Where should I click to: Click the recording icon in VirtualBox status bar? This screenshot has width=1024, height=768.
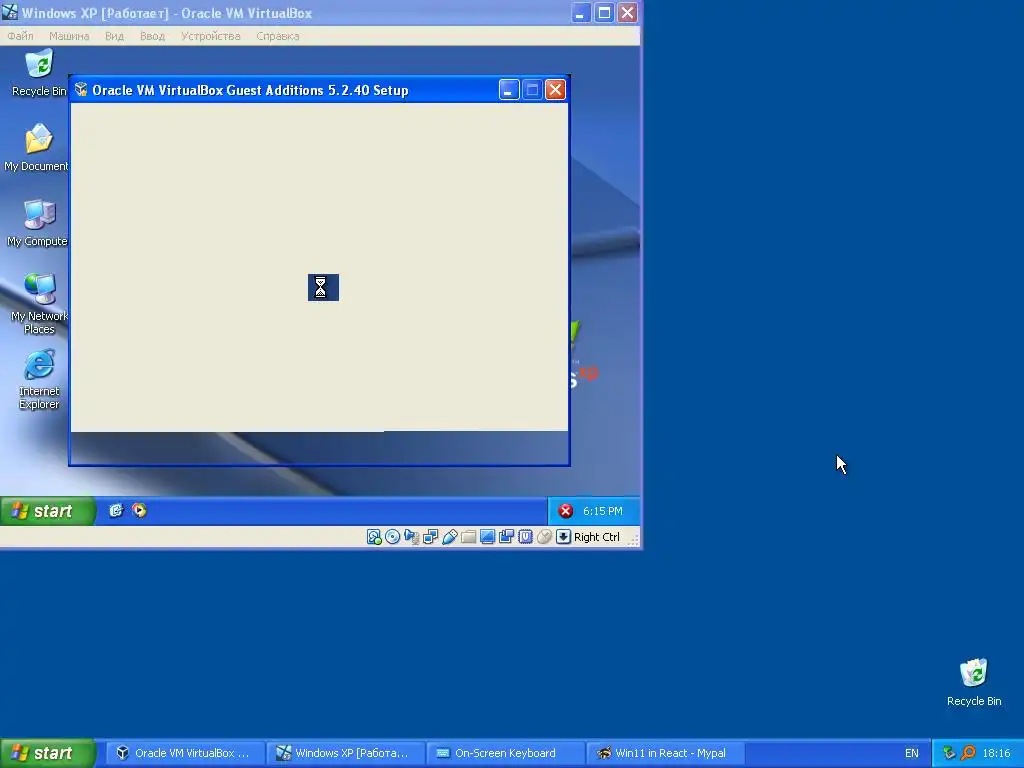506,537
